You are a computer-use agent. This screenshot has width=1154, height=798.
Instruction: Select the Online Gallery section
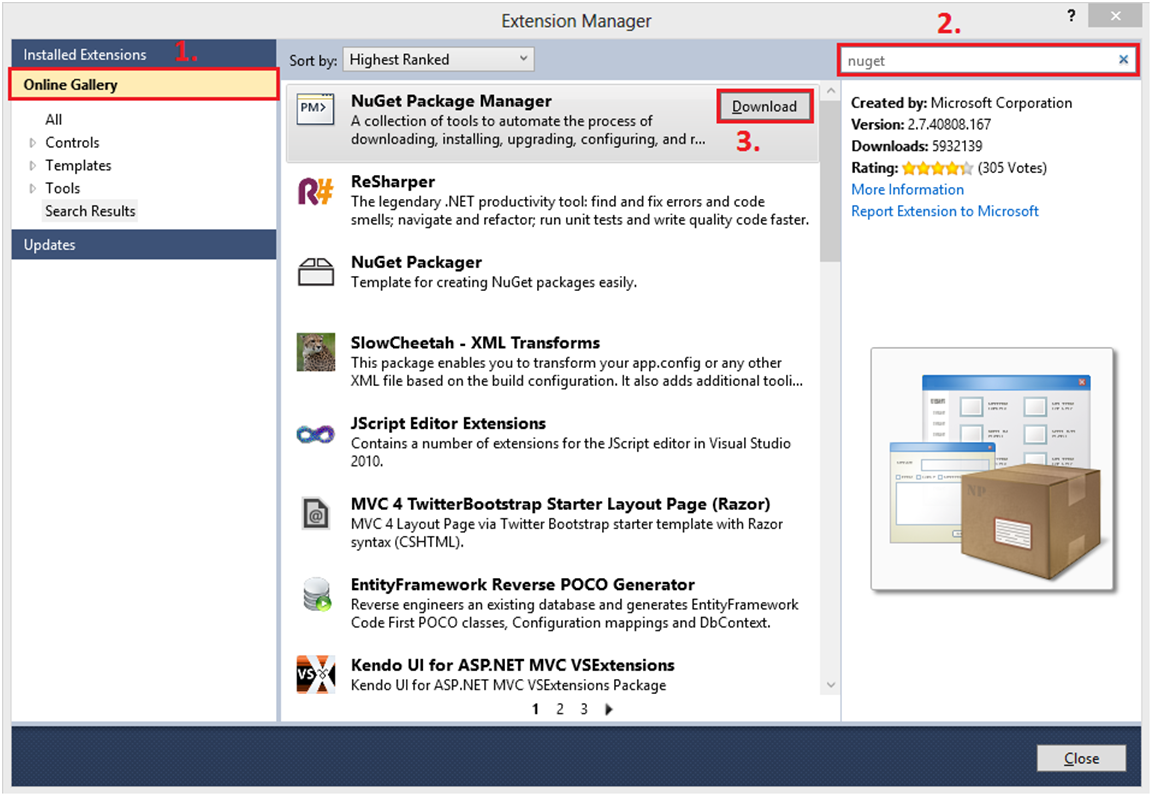point(144,85)
